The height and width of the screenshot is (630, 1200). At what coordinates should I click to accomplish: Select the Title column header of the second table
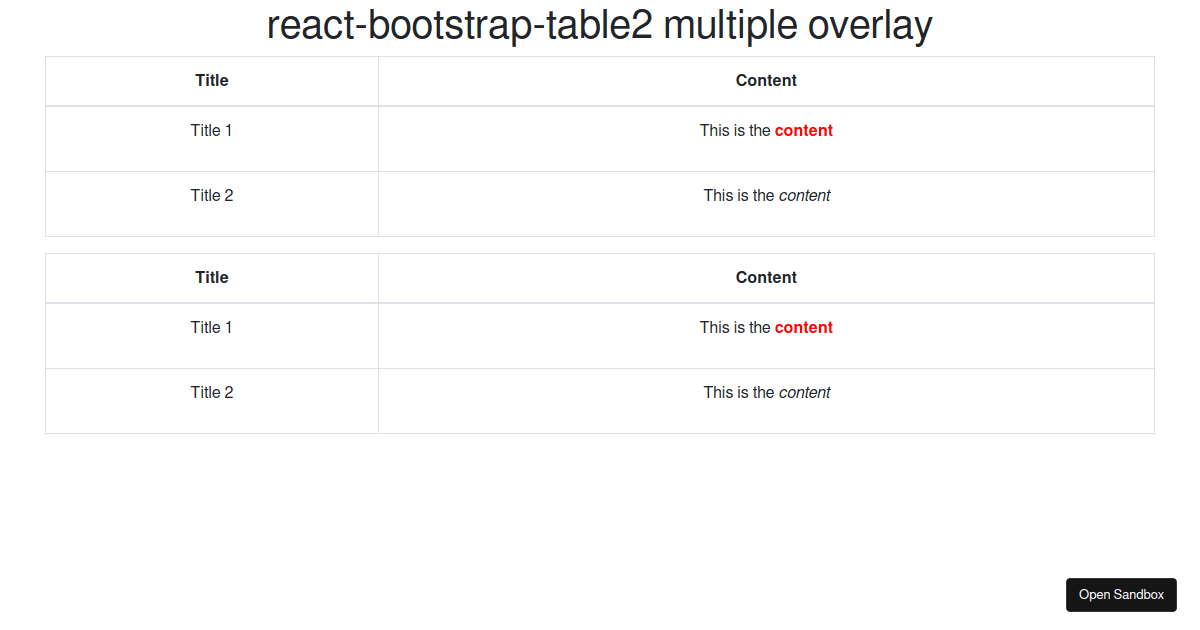click(211, 277)
